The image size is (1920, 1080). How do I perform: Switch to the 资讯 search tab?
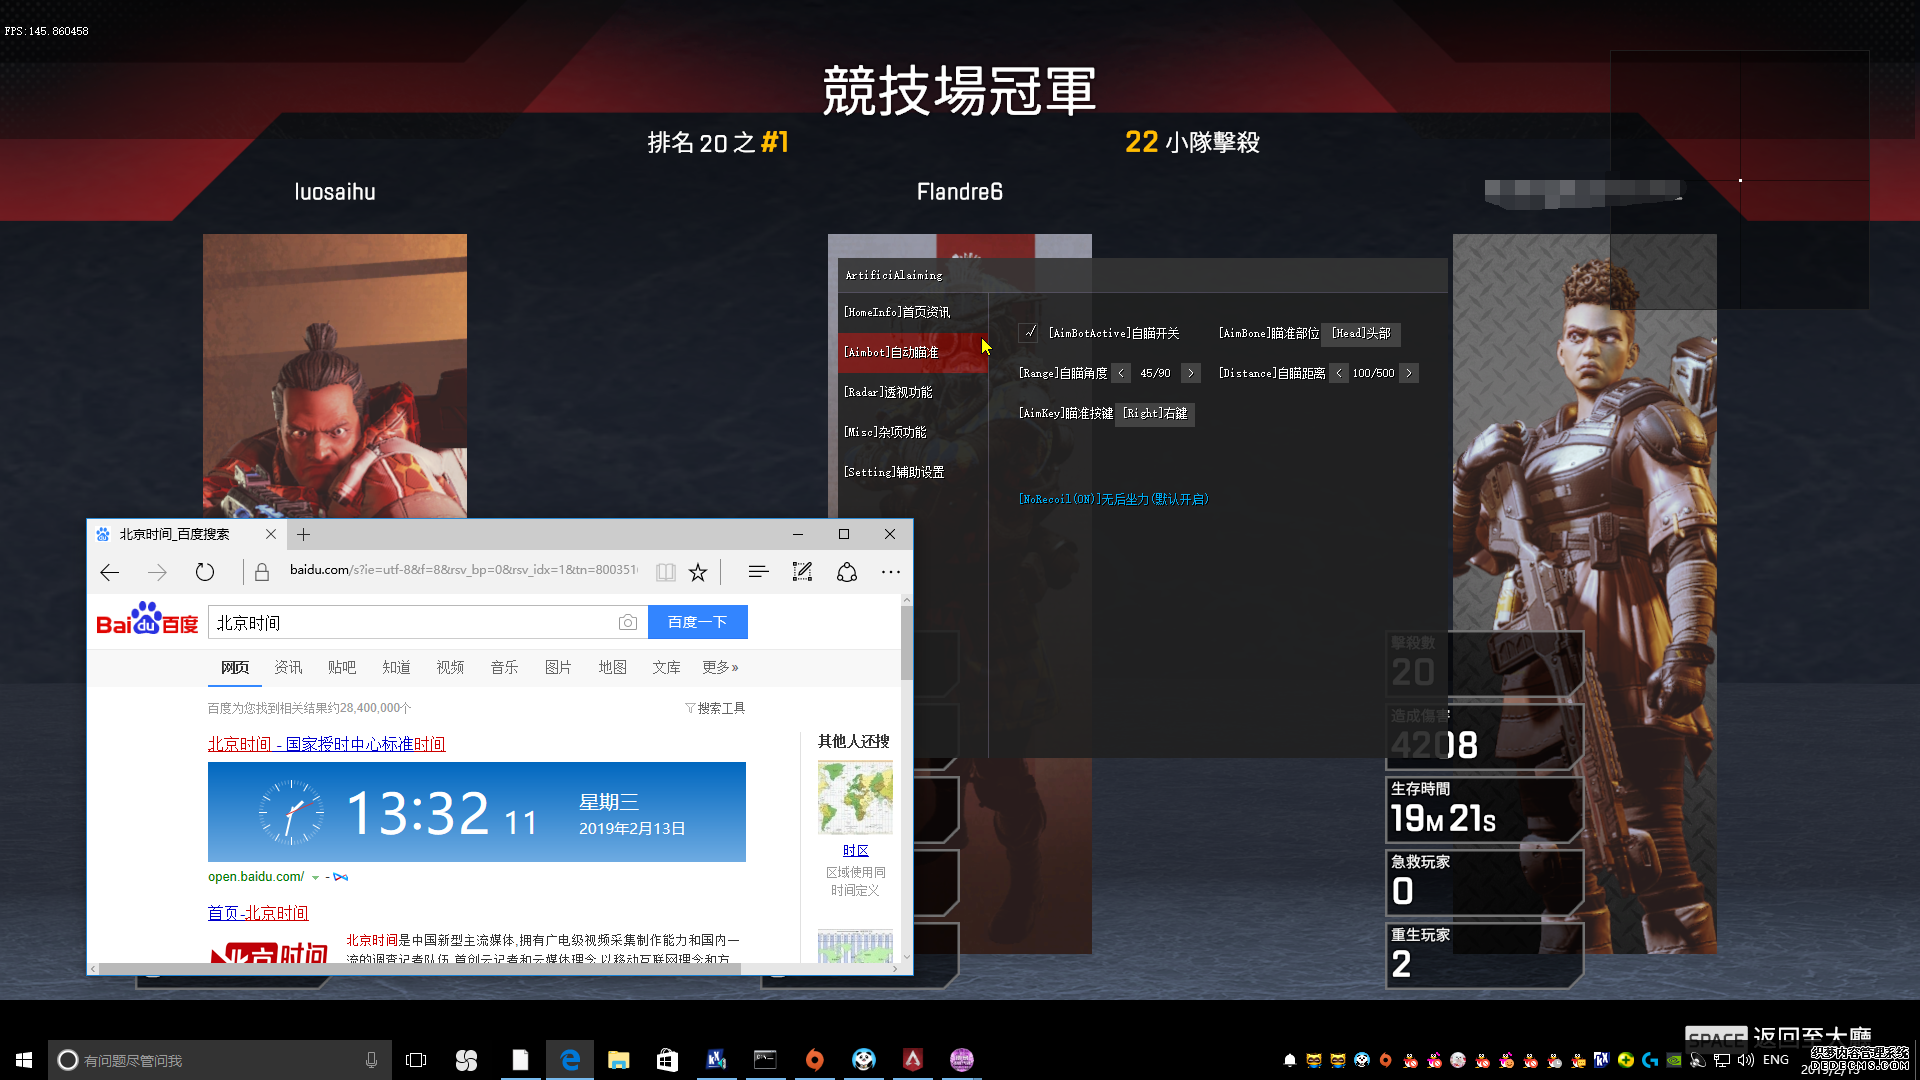(x=288, y=667)
